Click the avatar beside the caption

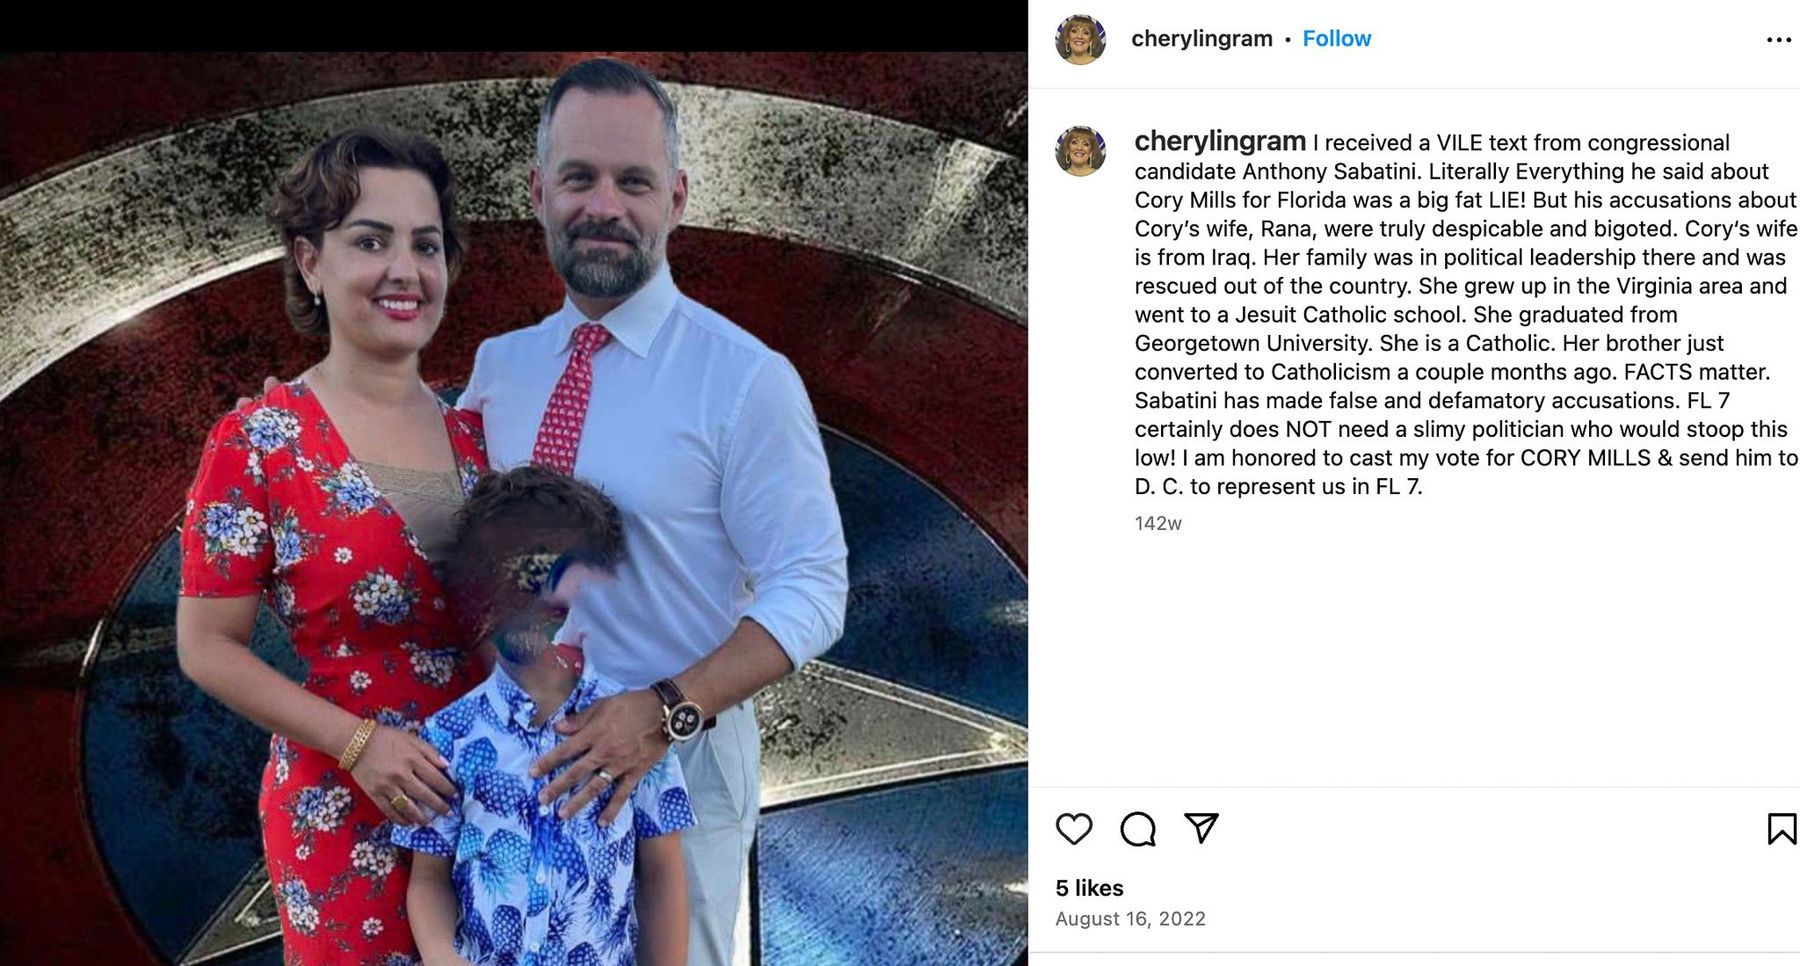pyautogui.click(x=1080, y=151)
